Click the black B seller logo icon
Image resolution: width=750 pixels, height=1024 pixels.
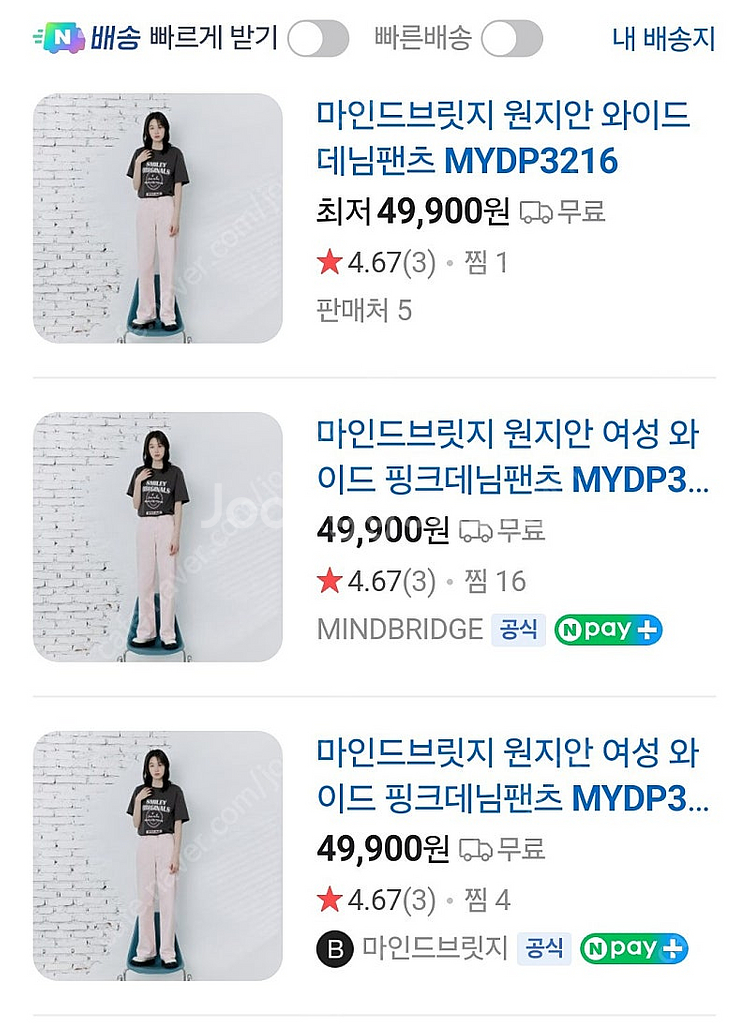point(334,948)
